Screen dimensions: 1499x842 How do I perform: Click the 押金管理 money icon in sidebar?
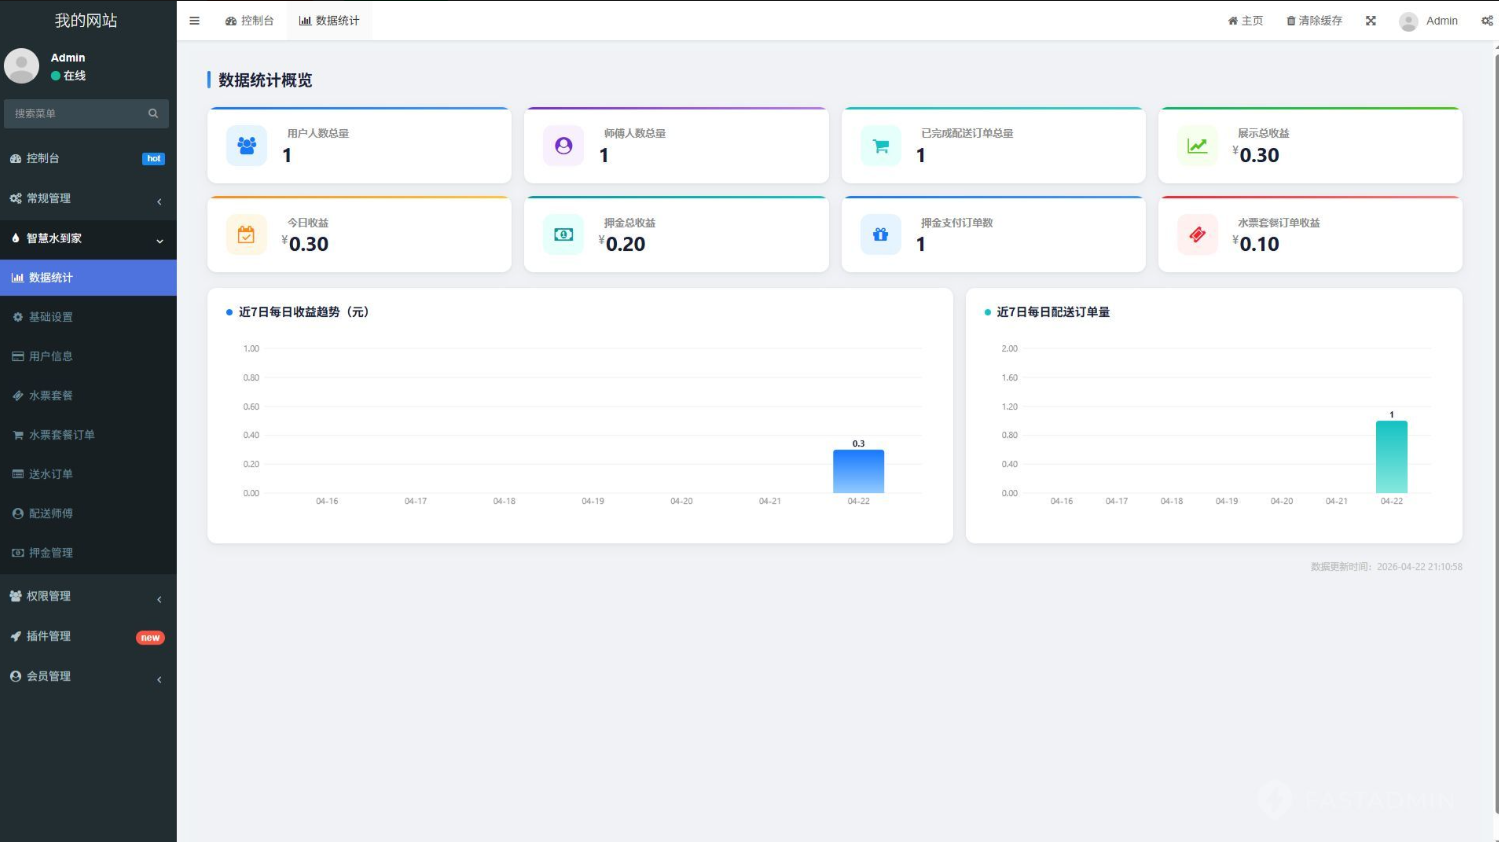click(x=18, y=552)
